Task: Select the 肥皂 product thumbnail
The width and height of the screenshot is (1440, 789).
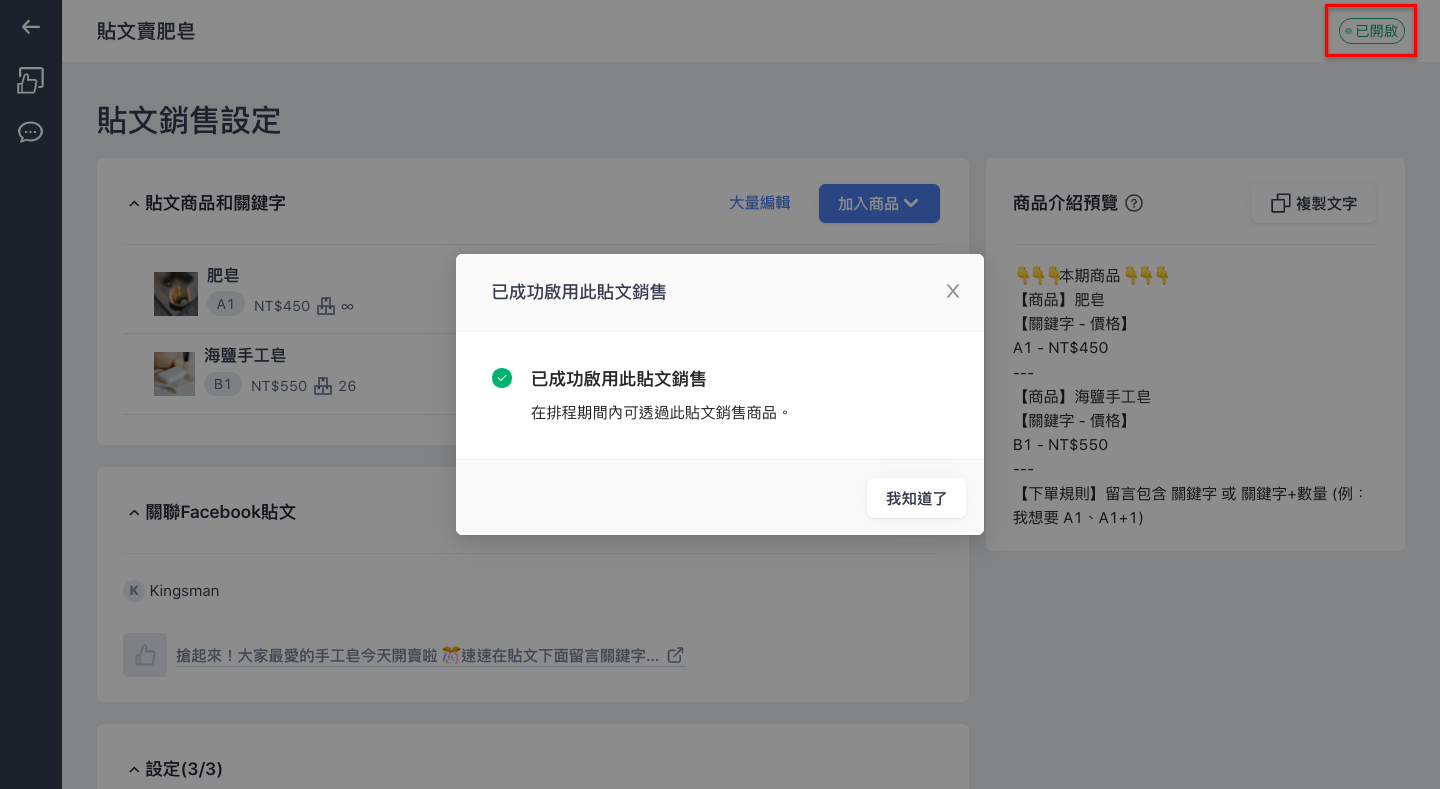Action: [176, 294]
